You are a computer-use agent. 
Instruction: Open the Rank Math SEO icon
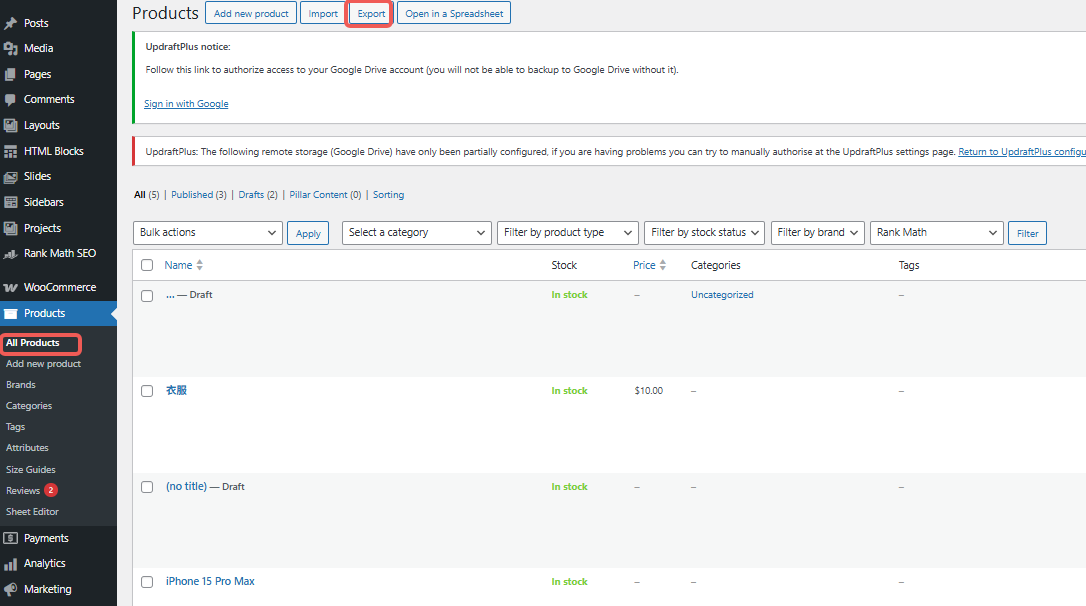pyautogui.click(x=13, y=253)
